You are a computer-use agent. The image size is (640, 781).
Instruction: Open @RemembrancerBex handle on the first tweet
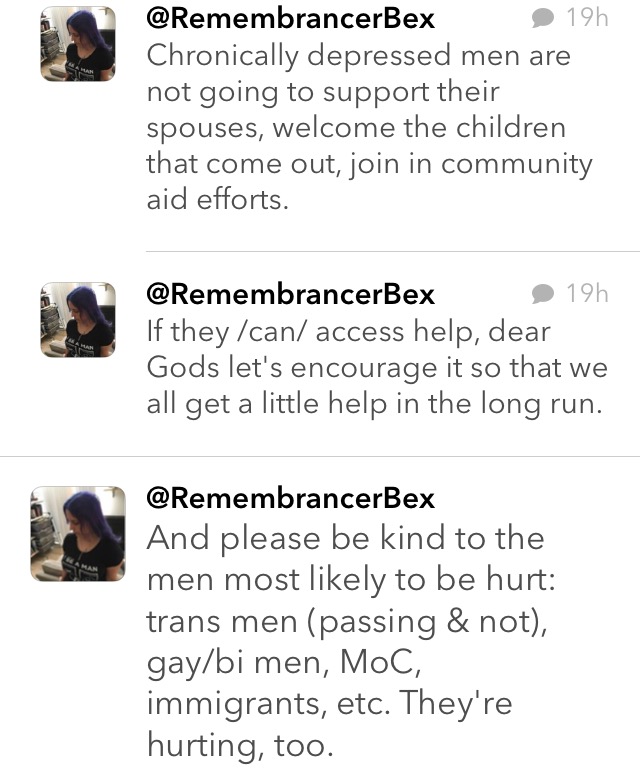pyautogui.click(x=290, y=18)
